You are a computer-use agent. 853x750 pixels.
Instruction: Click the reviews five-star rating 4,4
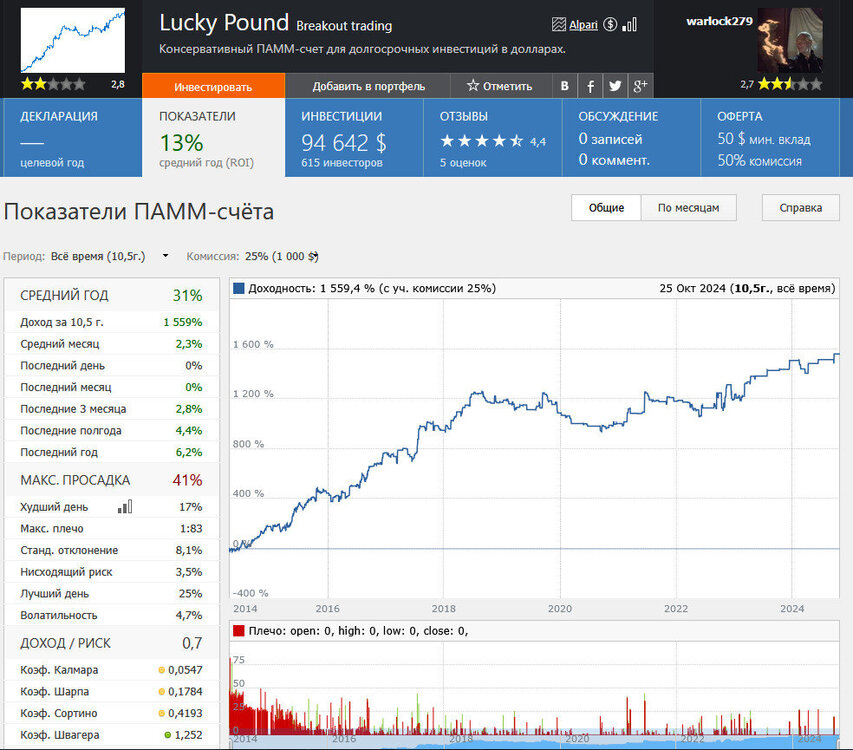[x=481, y=141]
